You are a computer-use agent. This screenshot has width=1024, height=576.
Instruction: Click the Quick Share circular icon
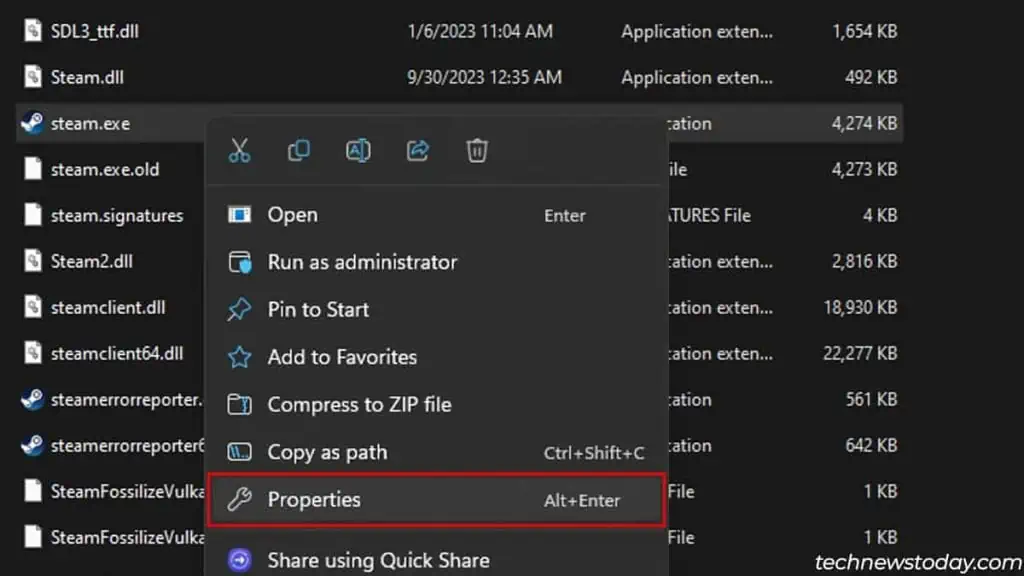[x=239, y=560]
